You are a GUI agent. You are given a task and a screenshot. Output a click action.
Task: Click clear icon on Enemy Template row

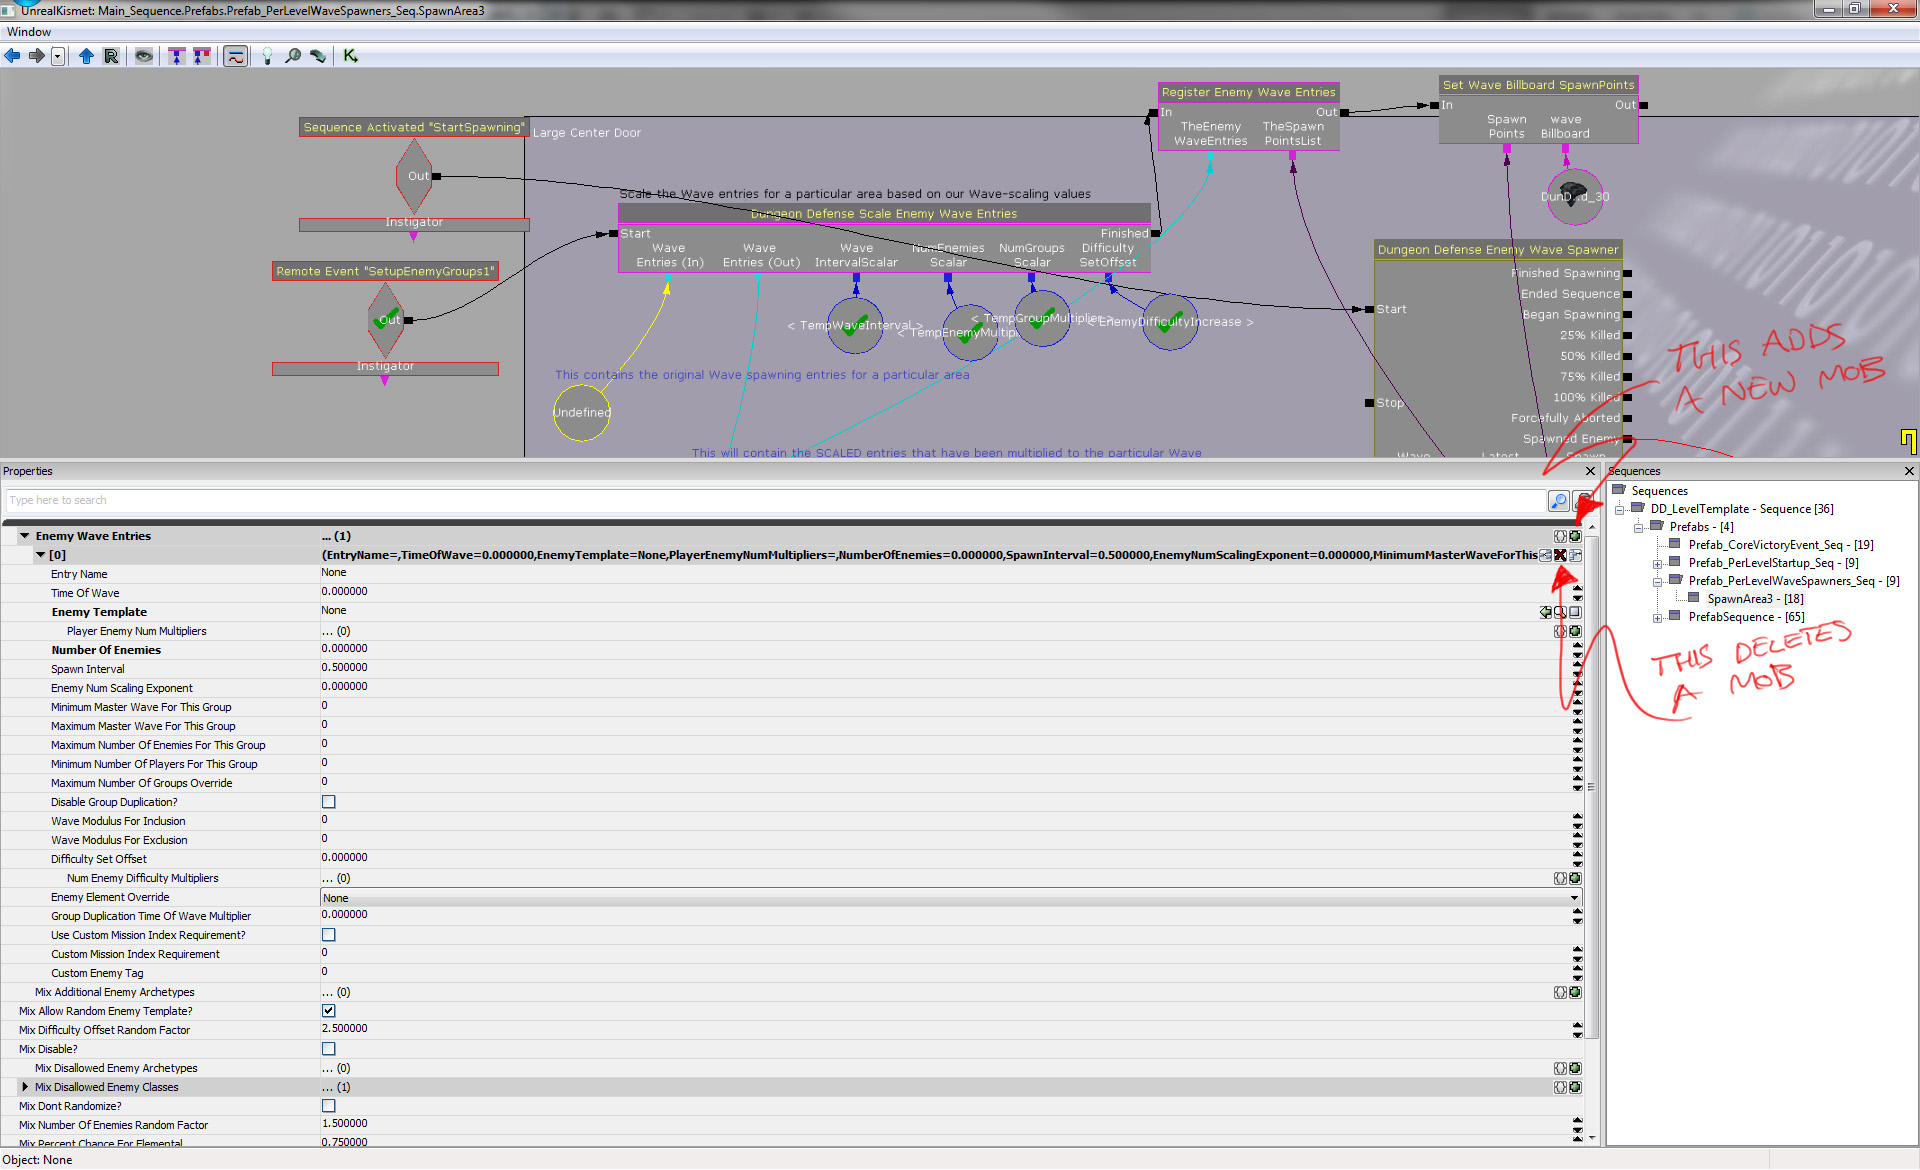click(1575, 612)
